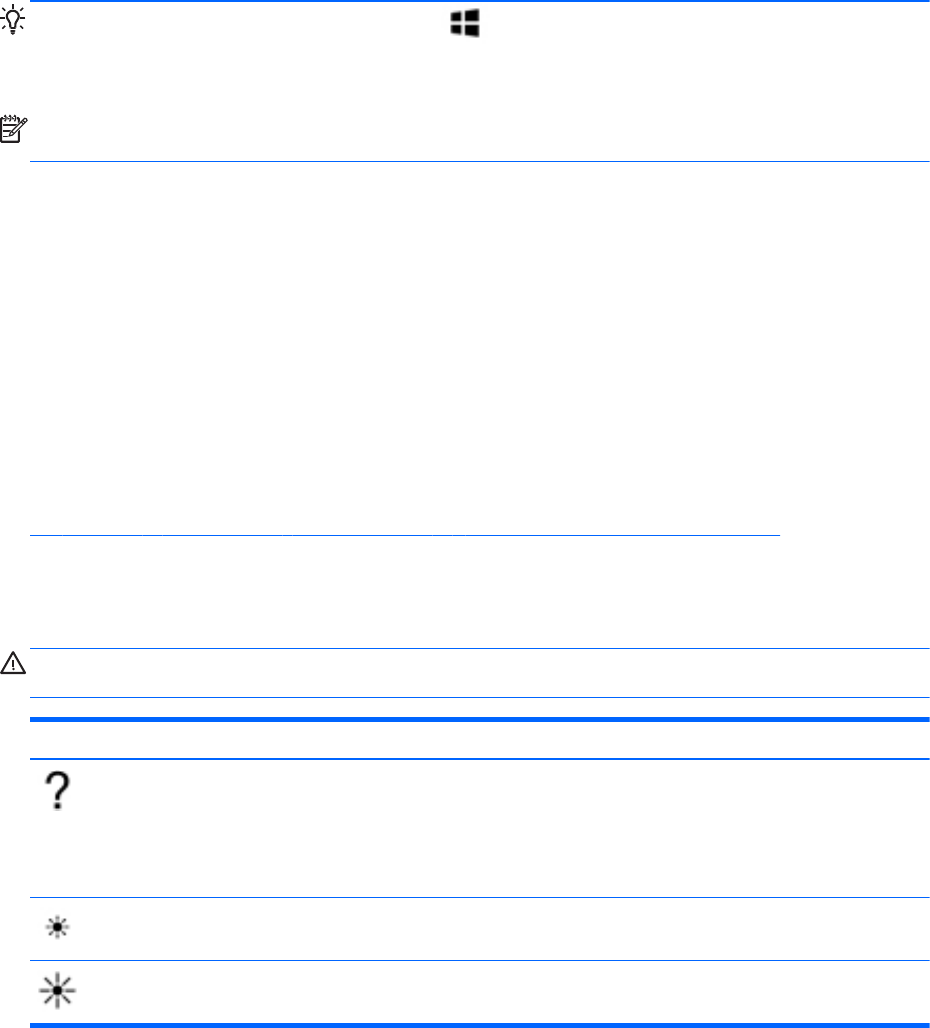Click the horizontal rule below the note icon
This screenshot has width=930, height=1028.
pyautogui.click(x=480, y=162)
